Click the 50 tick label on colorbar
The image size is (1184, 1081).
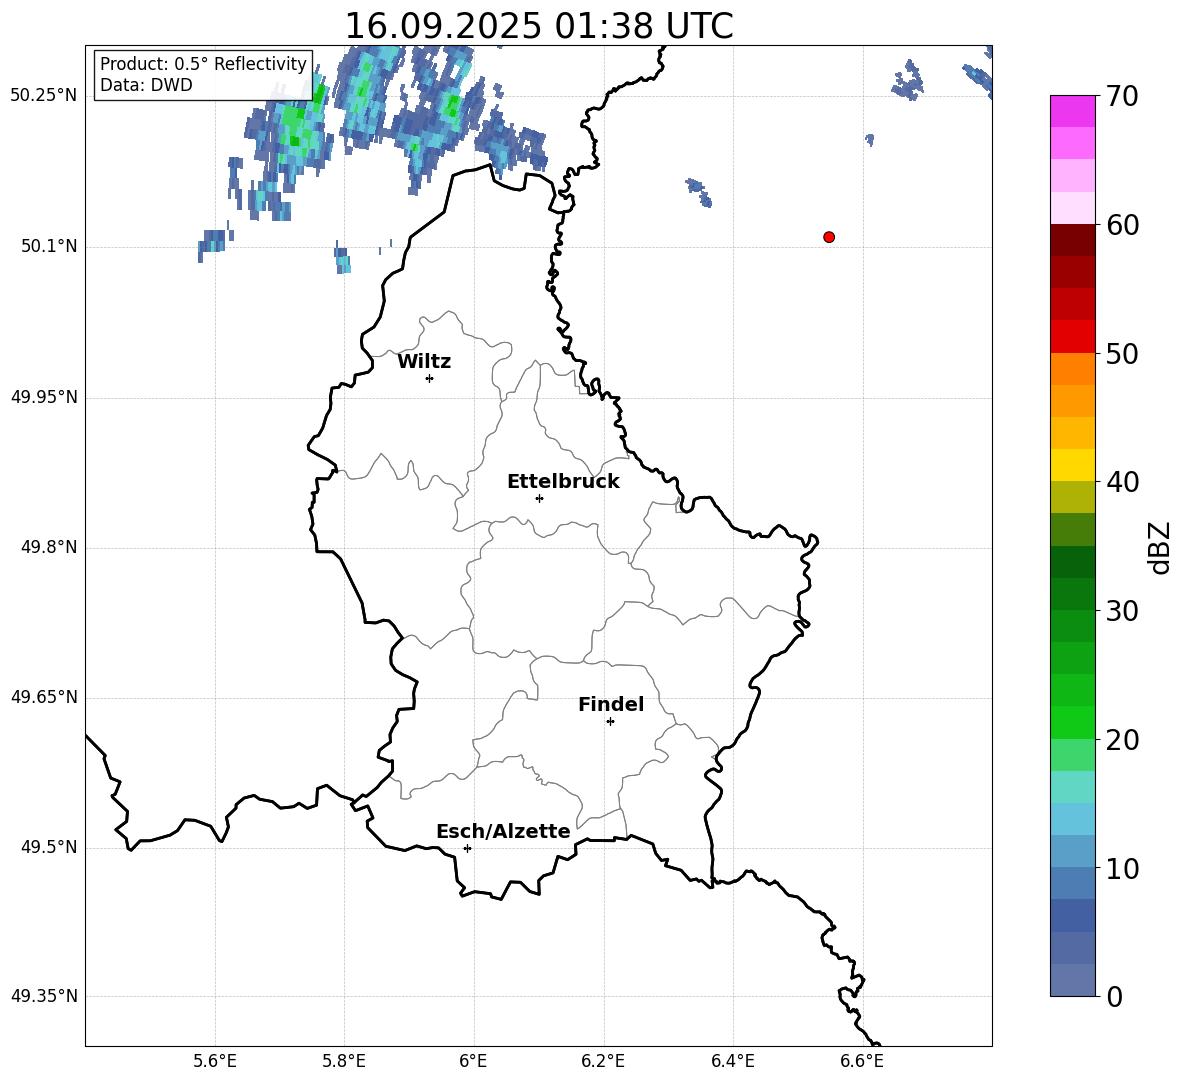click(1122, 353)
